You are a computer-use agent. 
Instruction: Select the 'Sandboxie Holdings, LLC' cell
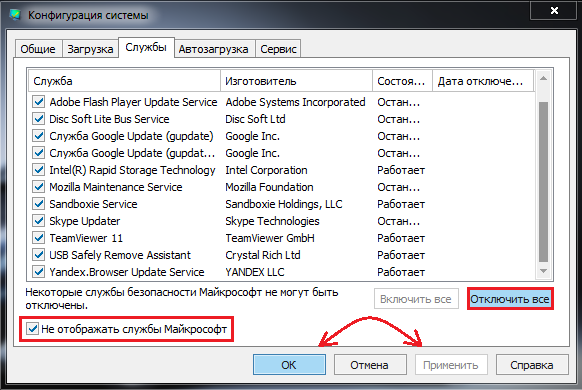pyautogui.click(x=284, y=204)
